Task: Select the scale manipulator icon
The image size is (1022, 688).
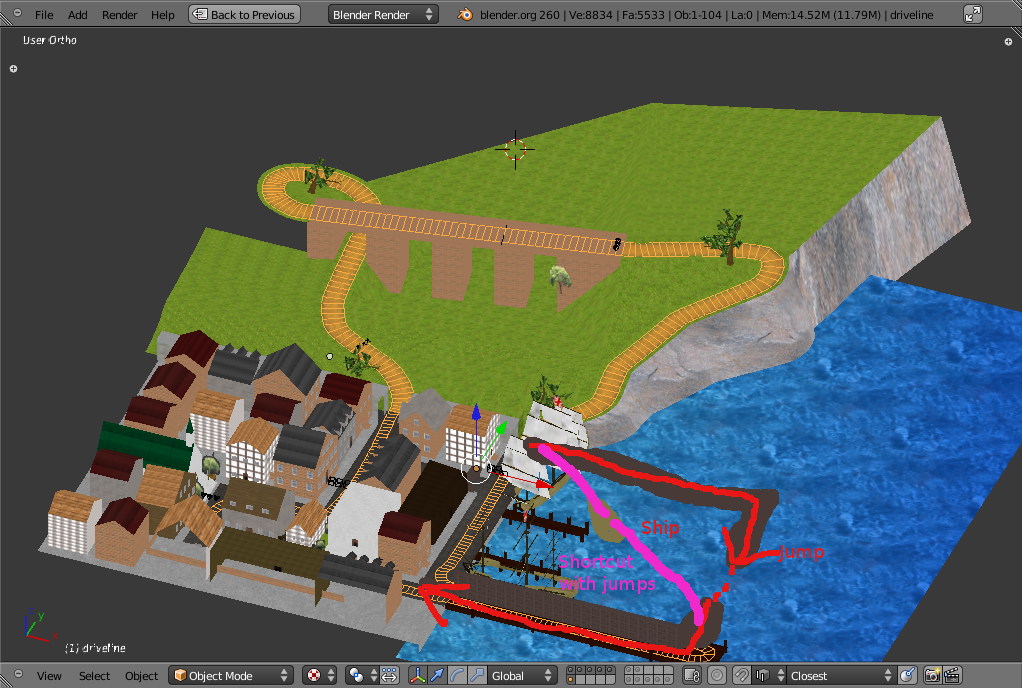Action: point(477,676)
